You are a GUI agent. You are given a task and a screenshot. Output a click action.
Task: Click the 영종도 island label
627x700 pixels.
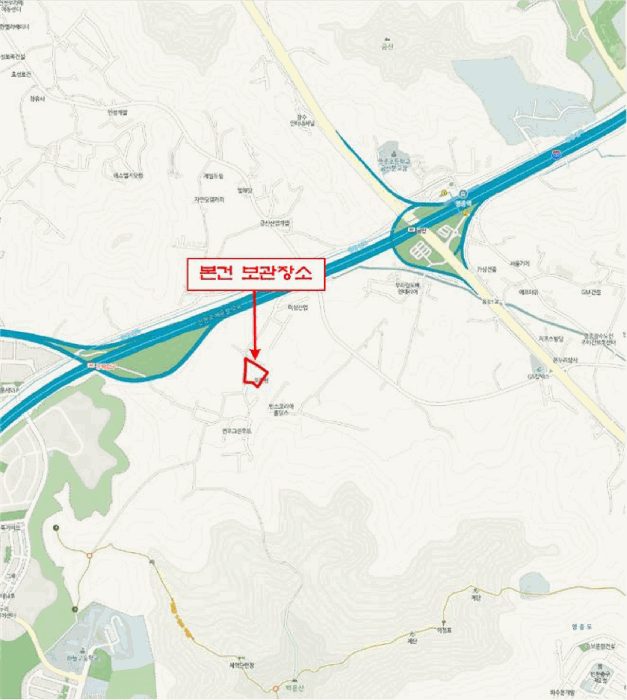click(581, 627)
